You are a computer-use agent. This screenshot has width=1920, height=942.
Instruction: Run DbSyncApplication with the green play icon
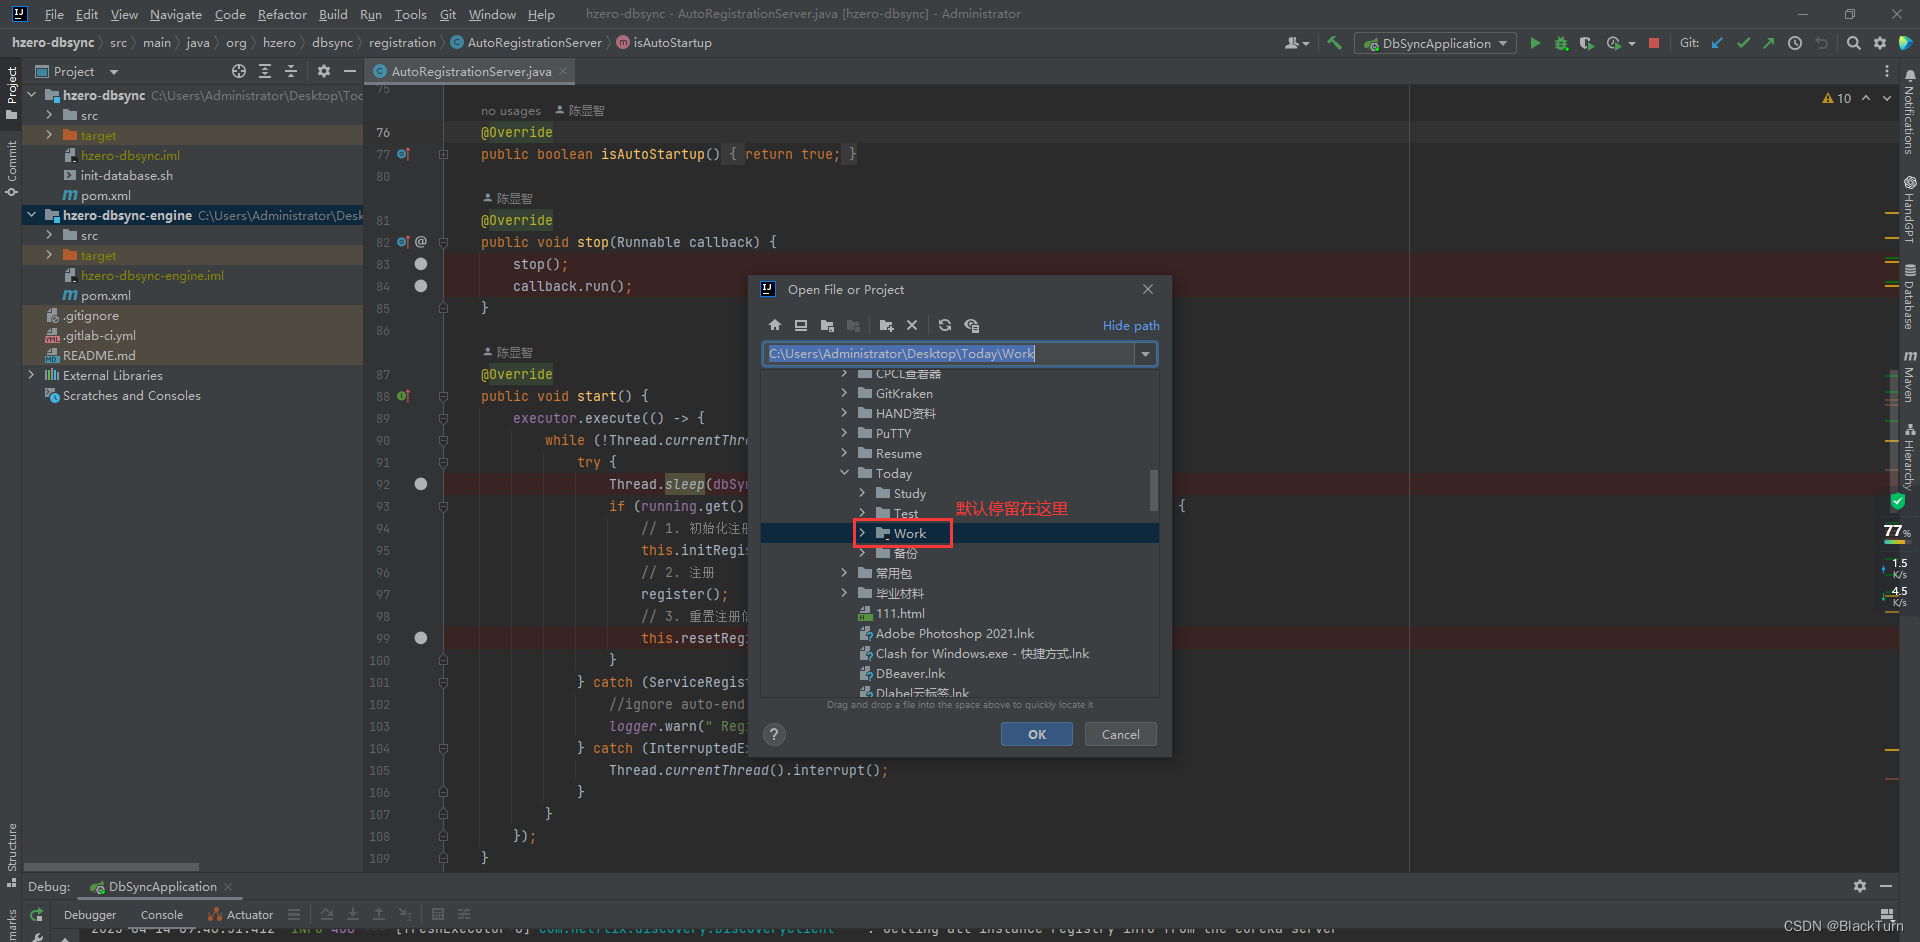(1535, 43)
